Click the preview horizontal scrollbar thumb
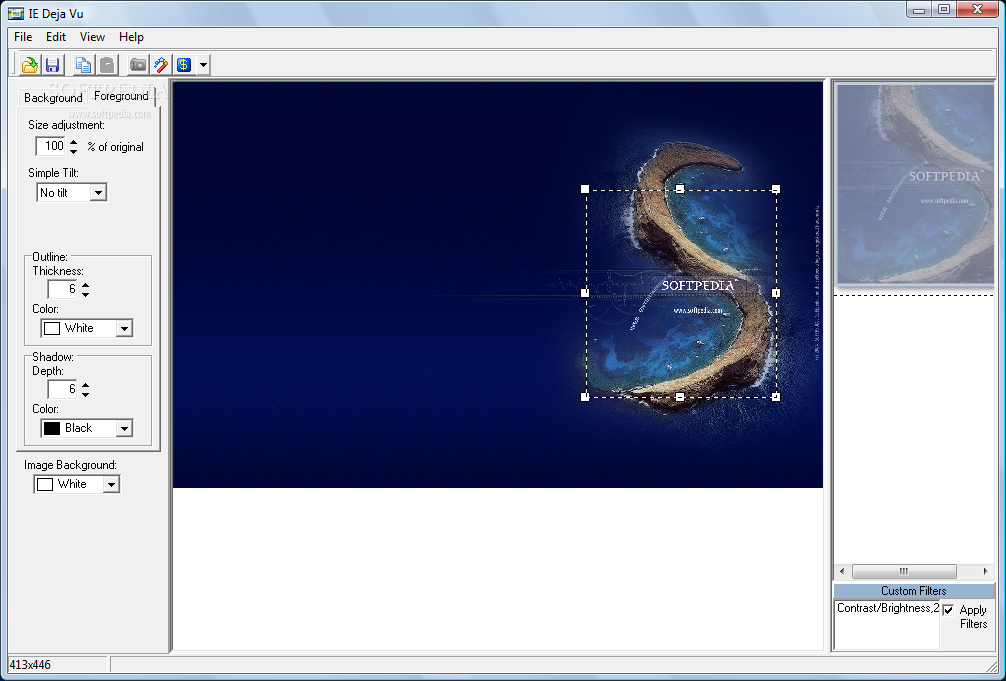Screen dimensions: 1006x681 point(903,571)
